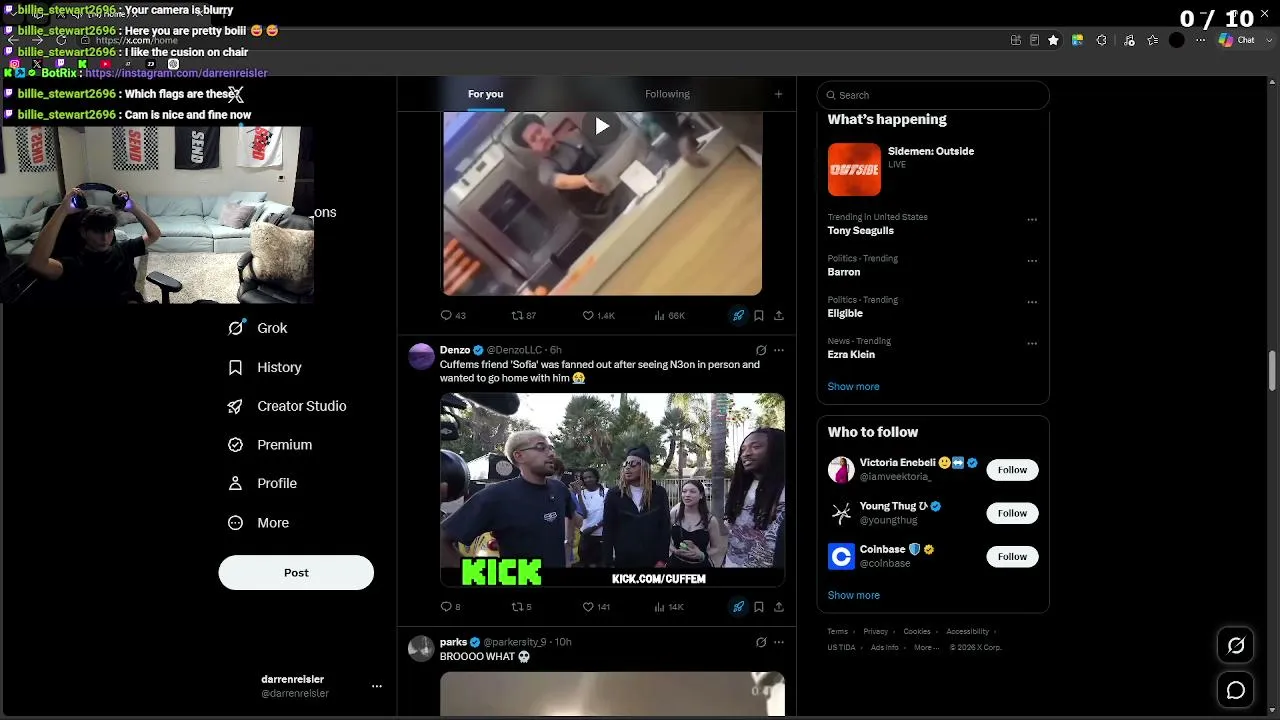The image size is (1280, 720).
Task: Open options for the Tony Seagulls trend
Action: 1032,220
